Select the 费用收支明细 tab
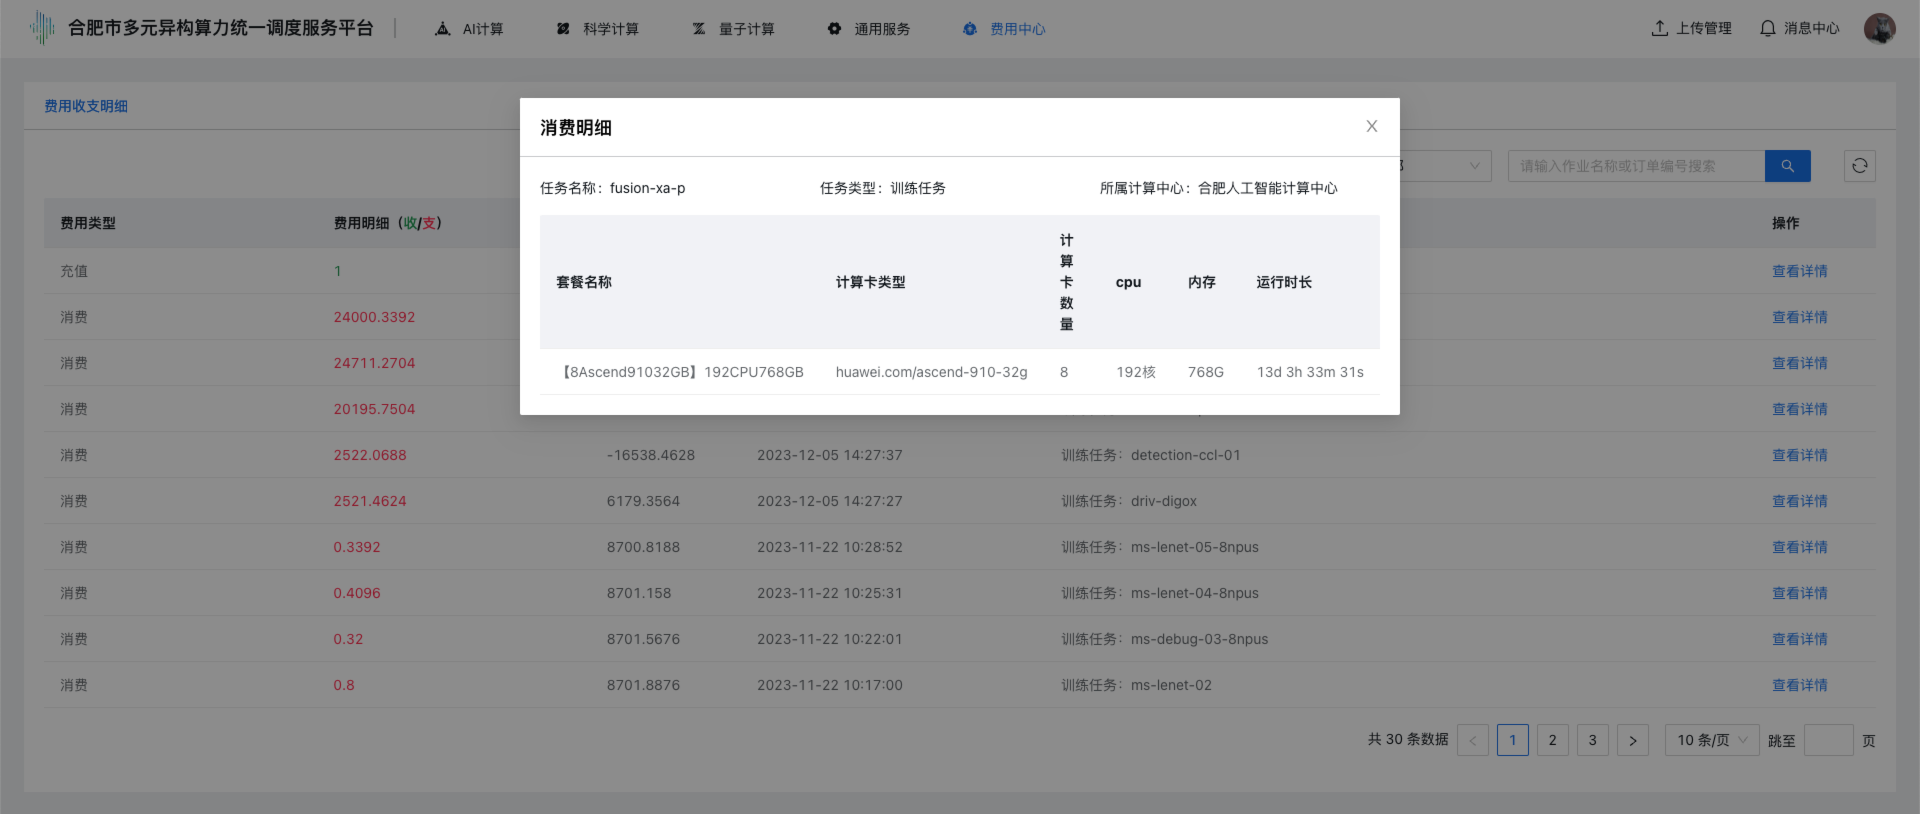1920x814 pixels. [86, 106]
